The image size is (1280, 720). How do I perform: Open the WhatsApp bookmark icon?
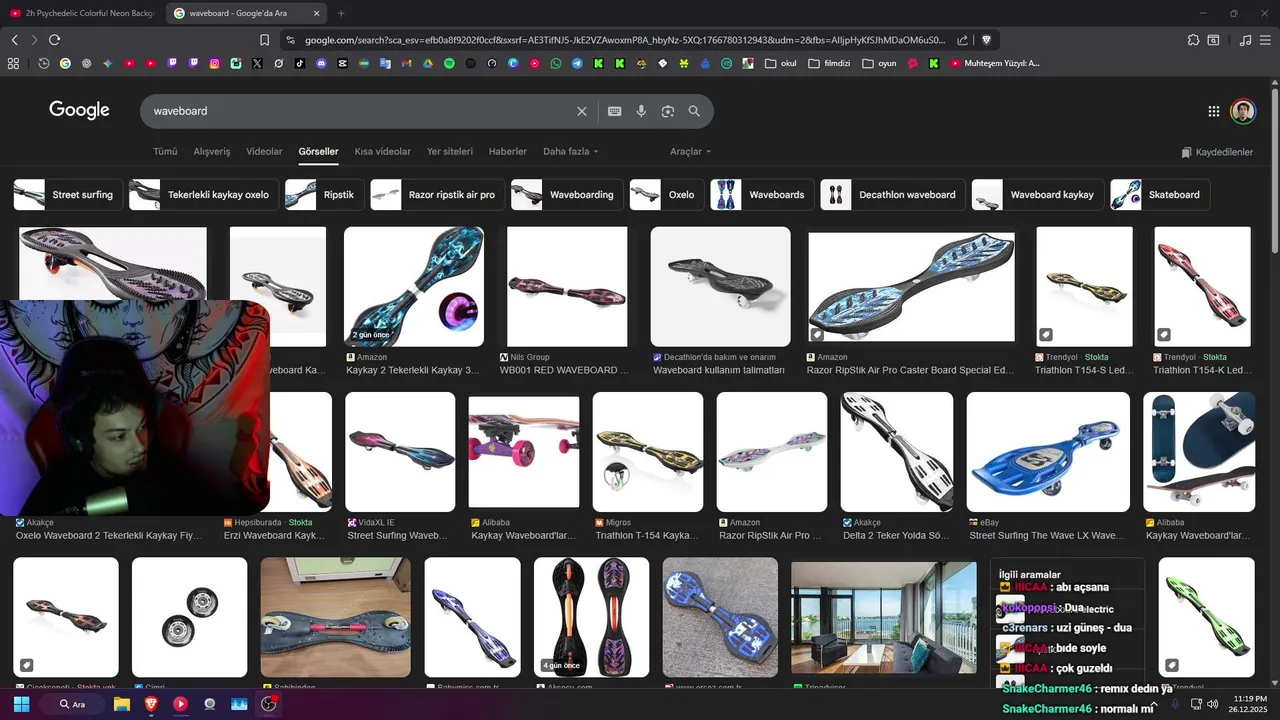556,63
